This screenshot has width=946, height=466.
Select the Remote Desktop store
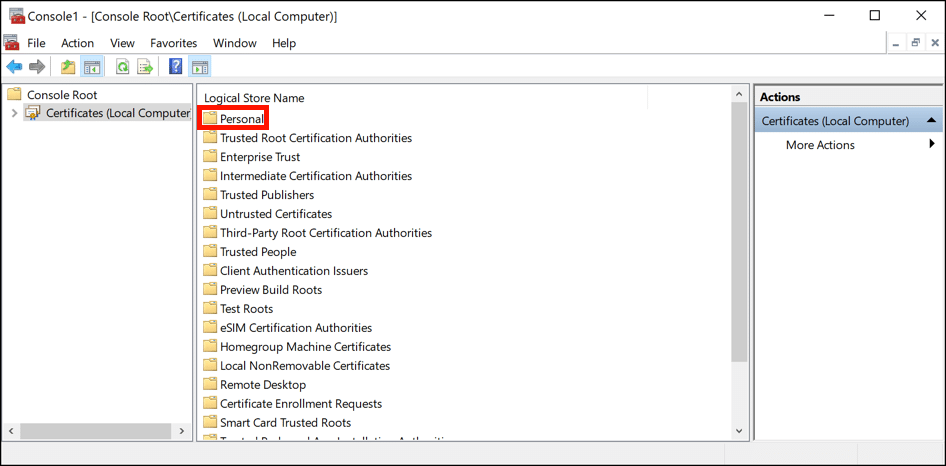(x=262, y=385)
